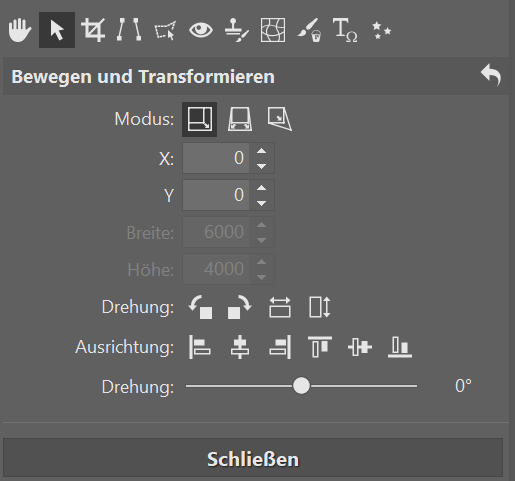Rotate left 90 degrees
The height and width of the screenshot is (481, 515).
point(200,307)
